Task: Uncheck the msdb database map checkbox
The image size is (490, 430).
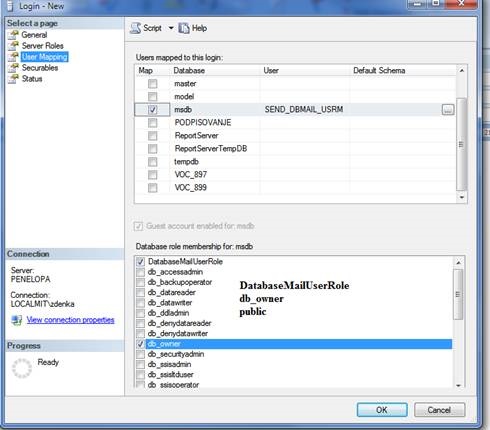Action: (x=153, y=110)
